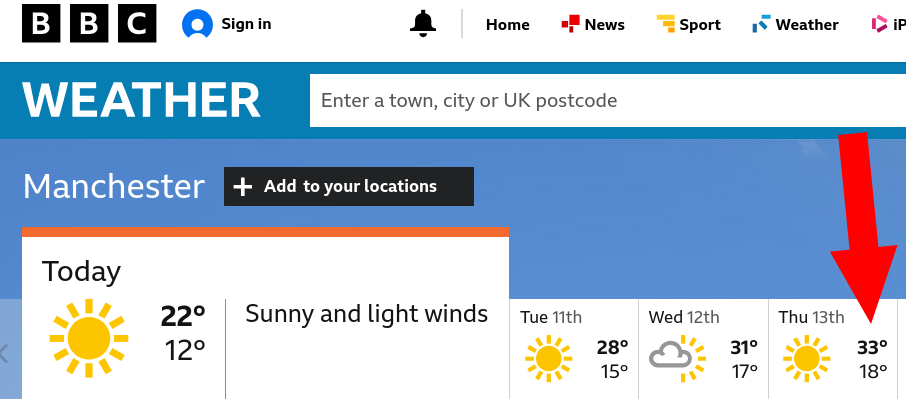
Task: Click the Sign in link
Action: click(x=226, y=24)
